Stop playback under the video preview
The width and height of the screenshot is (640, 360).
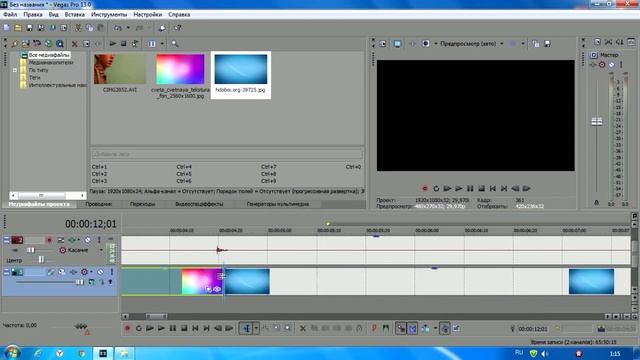point(482,188)
